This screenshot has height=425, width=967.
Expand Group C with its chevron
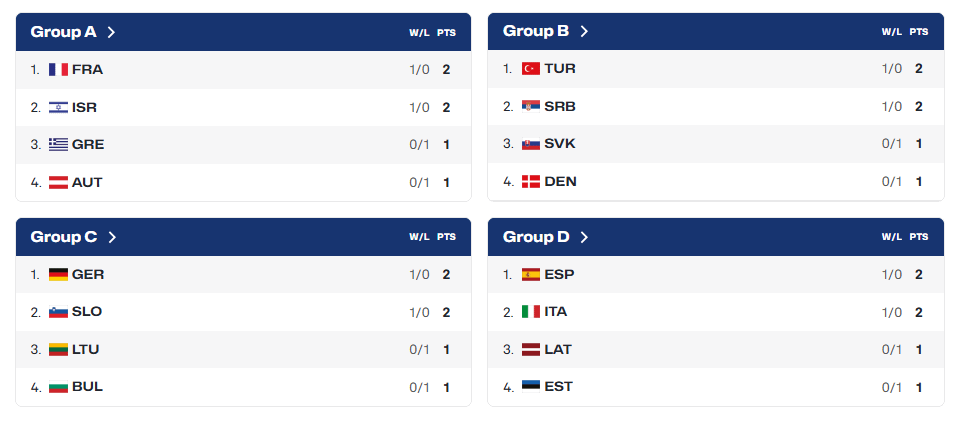click(x=112, y=237)
